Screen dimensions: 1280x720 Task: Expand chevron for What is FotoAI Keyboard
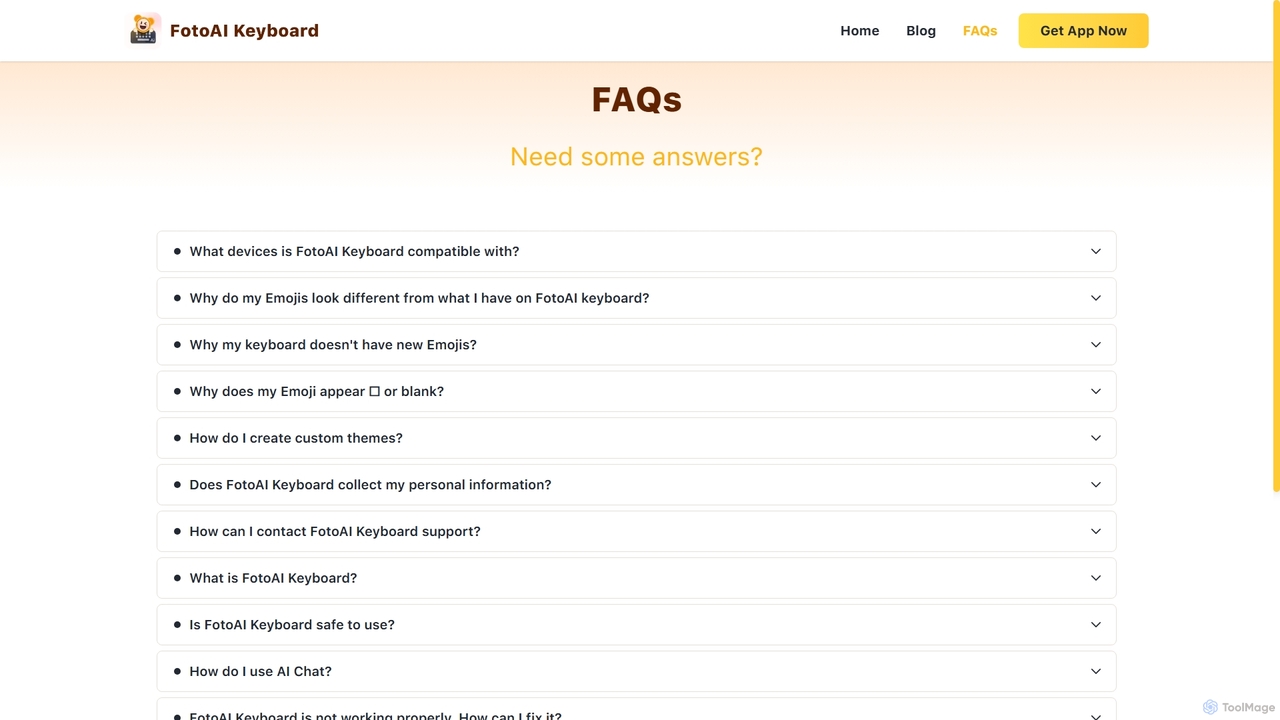1096,578
